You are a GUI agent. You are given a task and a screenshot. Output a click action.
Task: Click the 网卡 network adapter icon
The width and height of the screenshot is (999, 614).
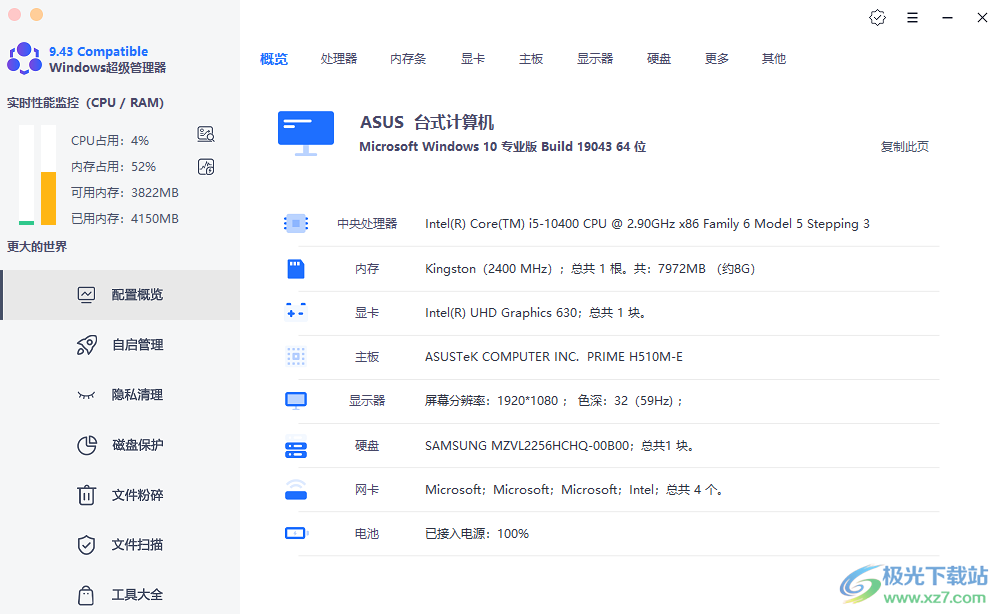click(296, 490)
